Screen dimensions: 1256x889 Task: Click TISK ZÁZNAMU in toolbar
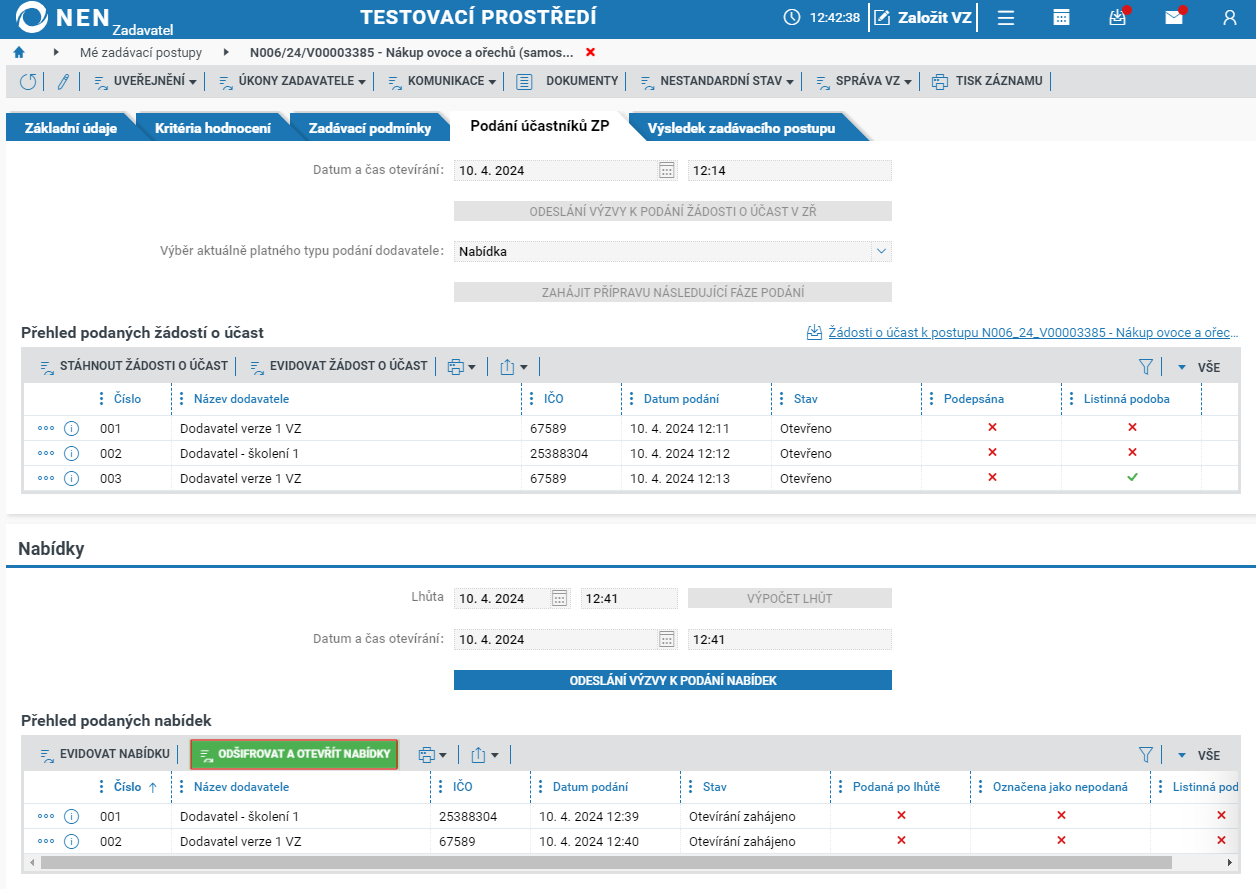pyautogui.click(x=988, y=82)
